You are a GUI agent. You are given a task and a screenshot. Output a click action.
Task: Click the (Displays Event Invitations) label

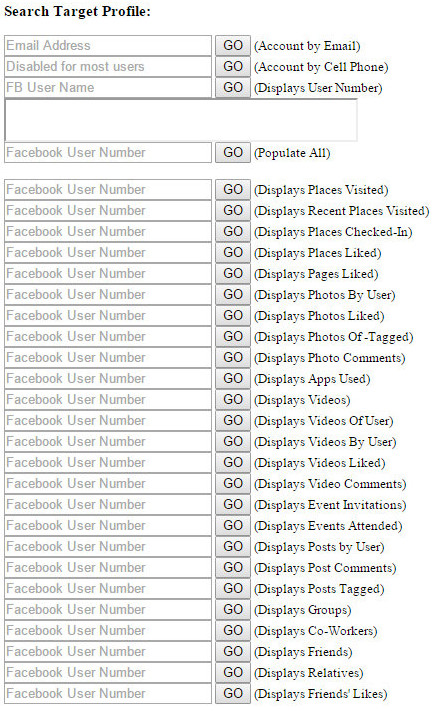click(330, 506)
